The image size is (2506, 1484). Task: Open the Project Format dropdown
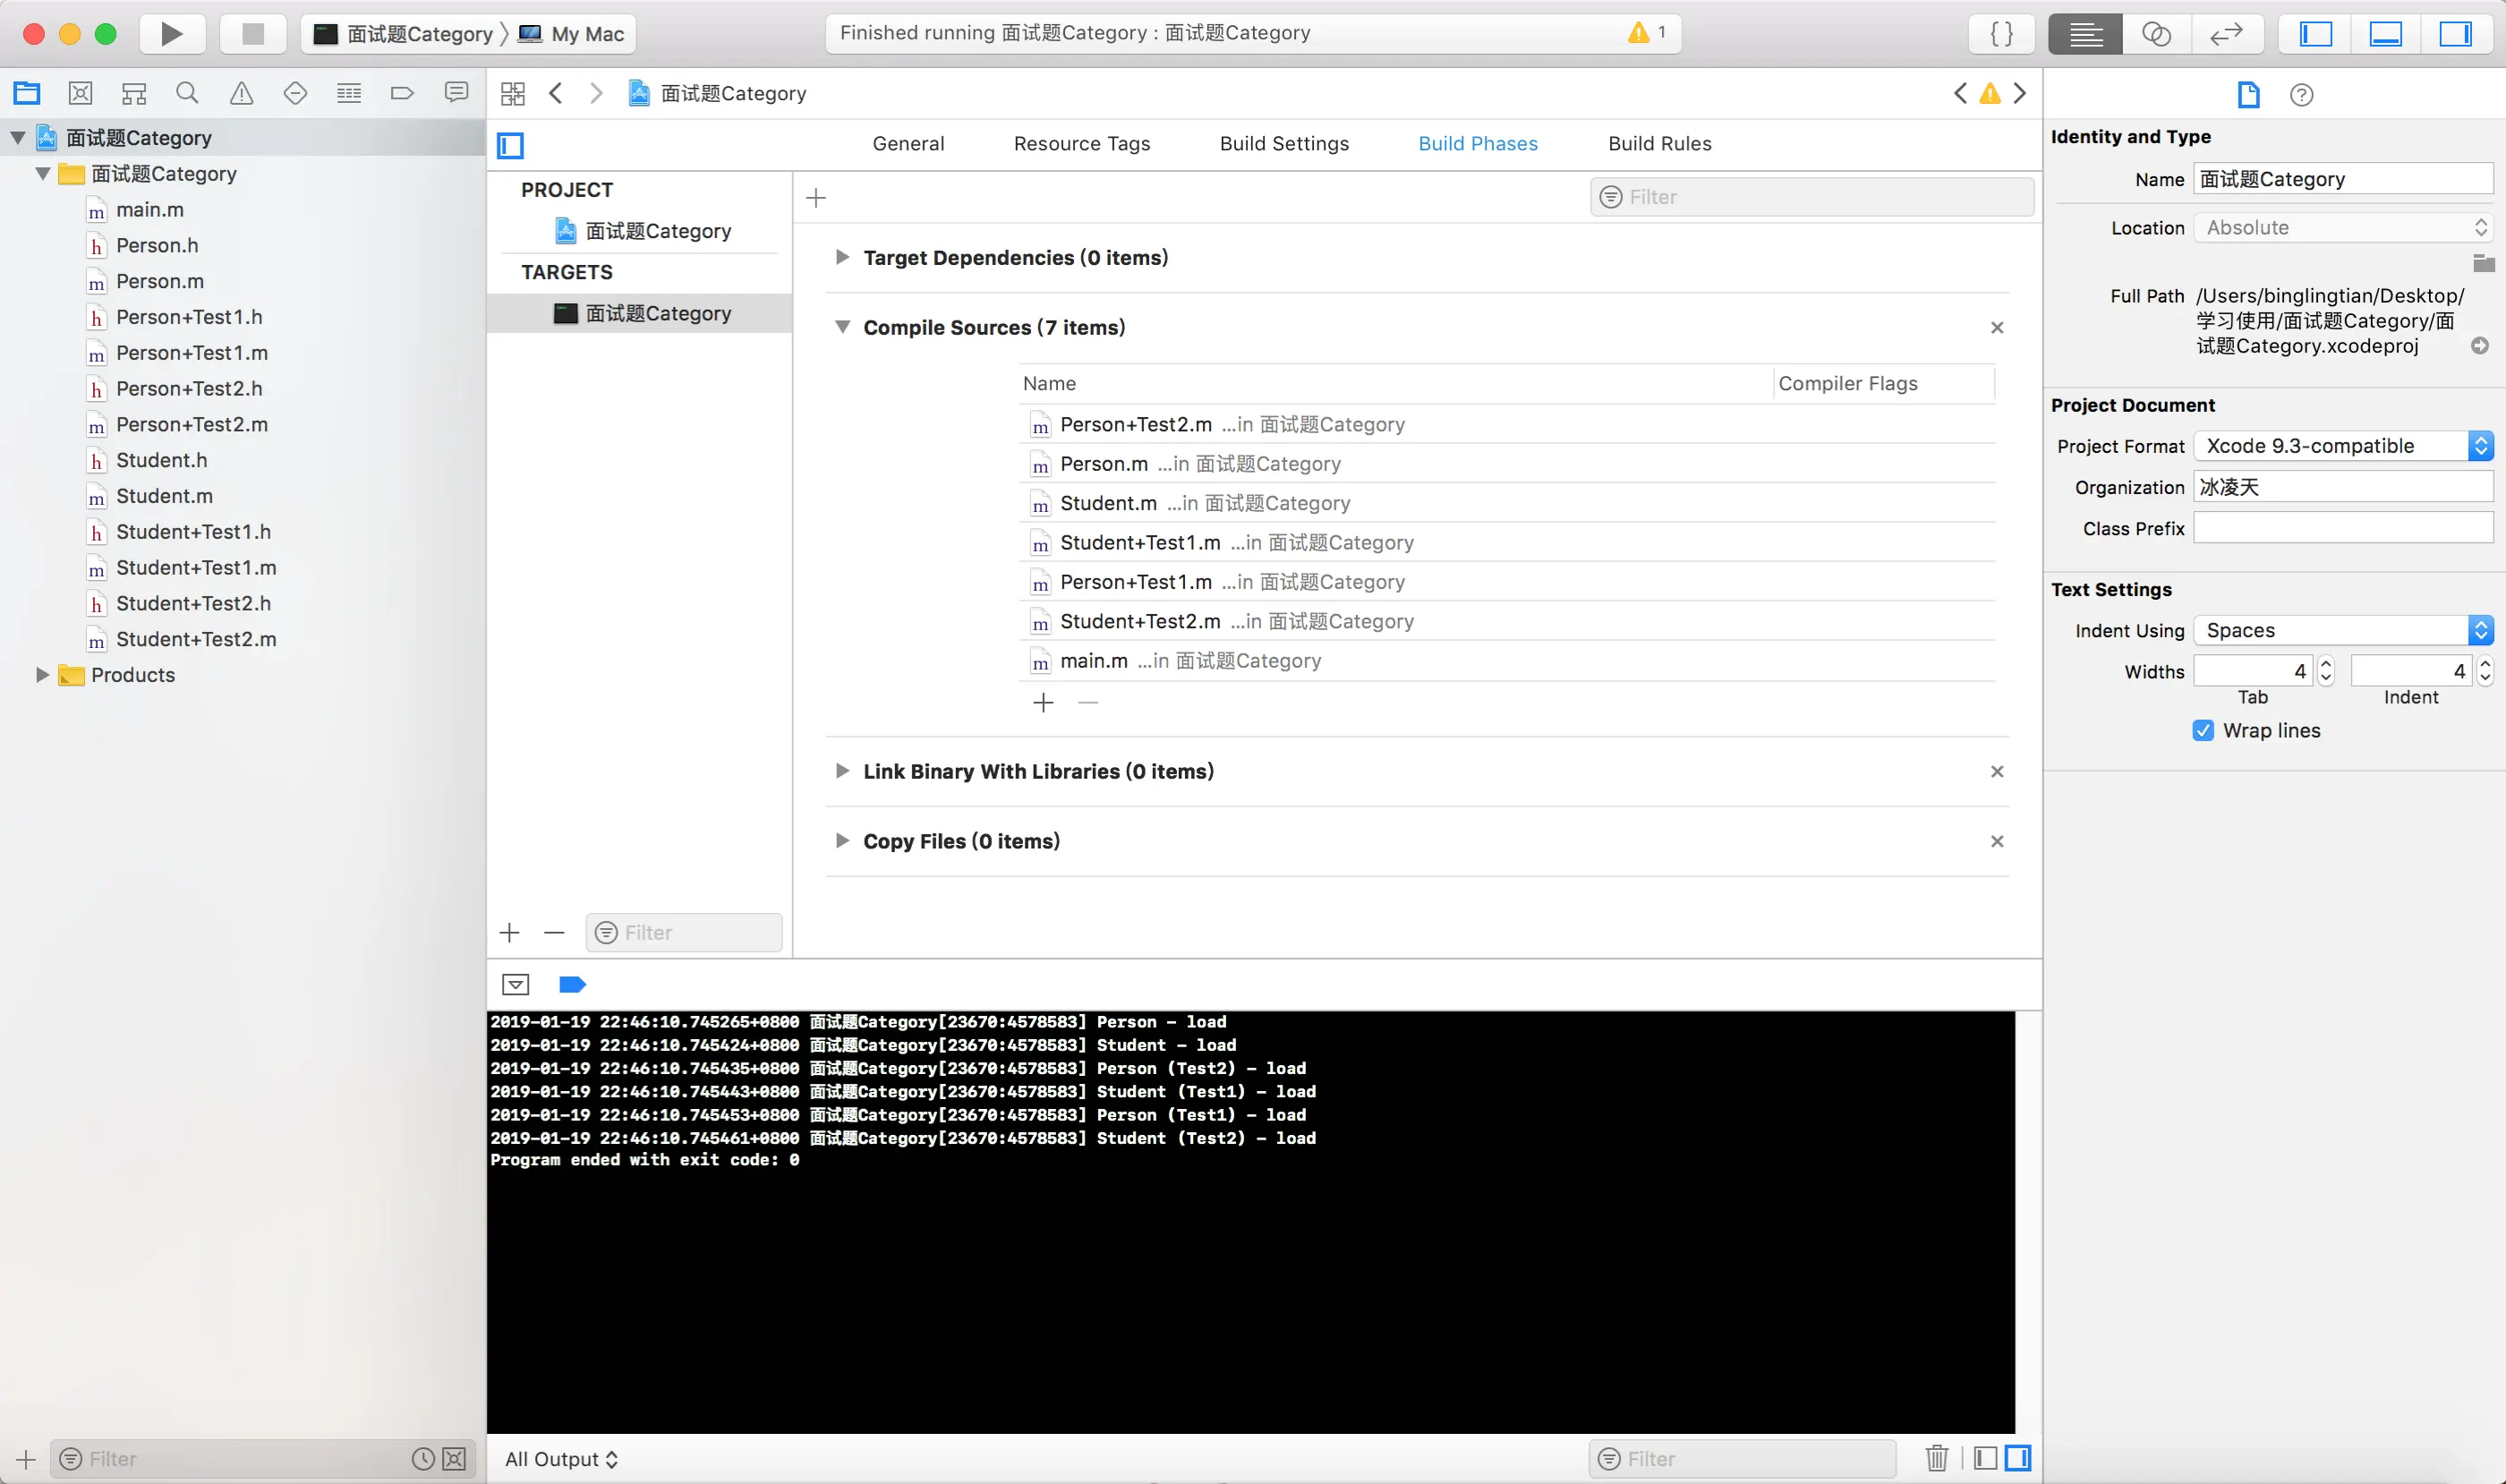tap(2342, 446)
